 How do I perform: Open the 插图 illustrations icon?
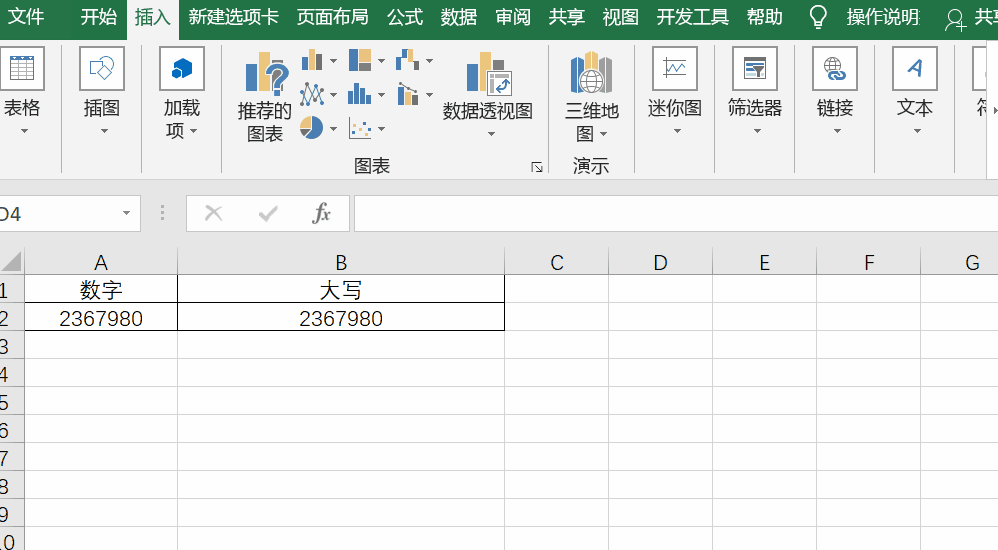click(102, 68)
